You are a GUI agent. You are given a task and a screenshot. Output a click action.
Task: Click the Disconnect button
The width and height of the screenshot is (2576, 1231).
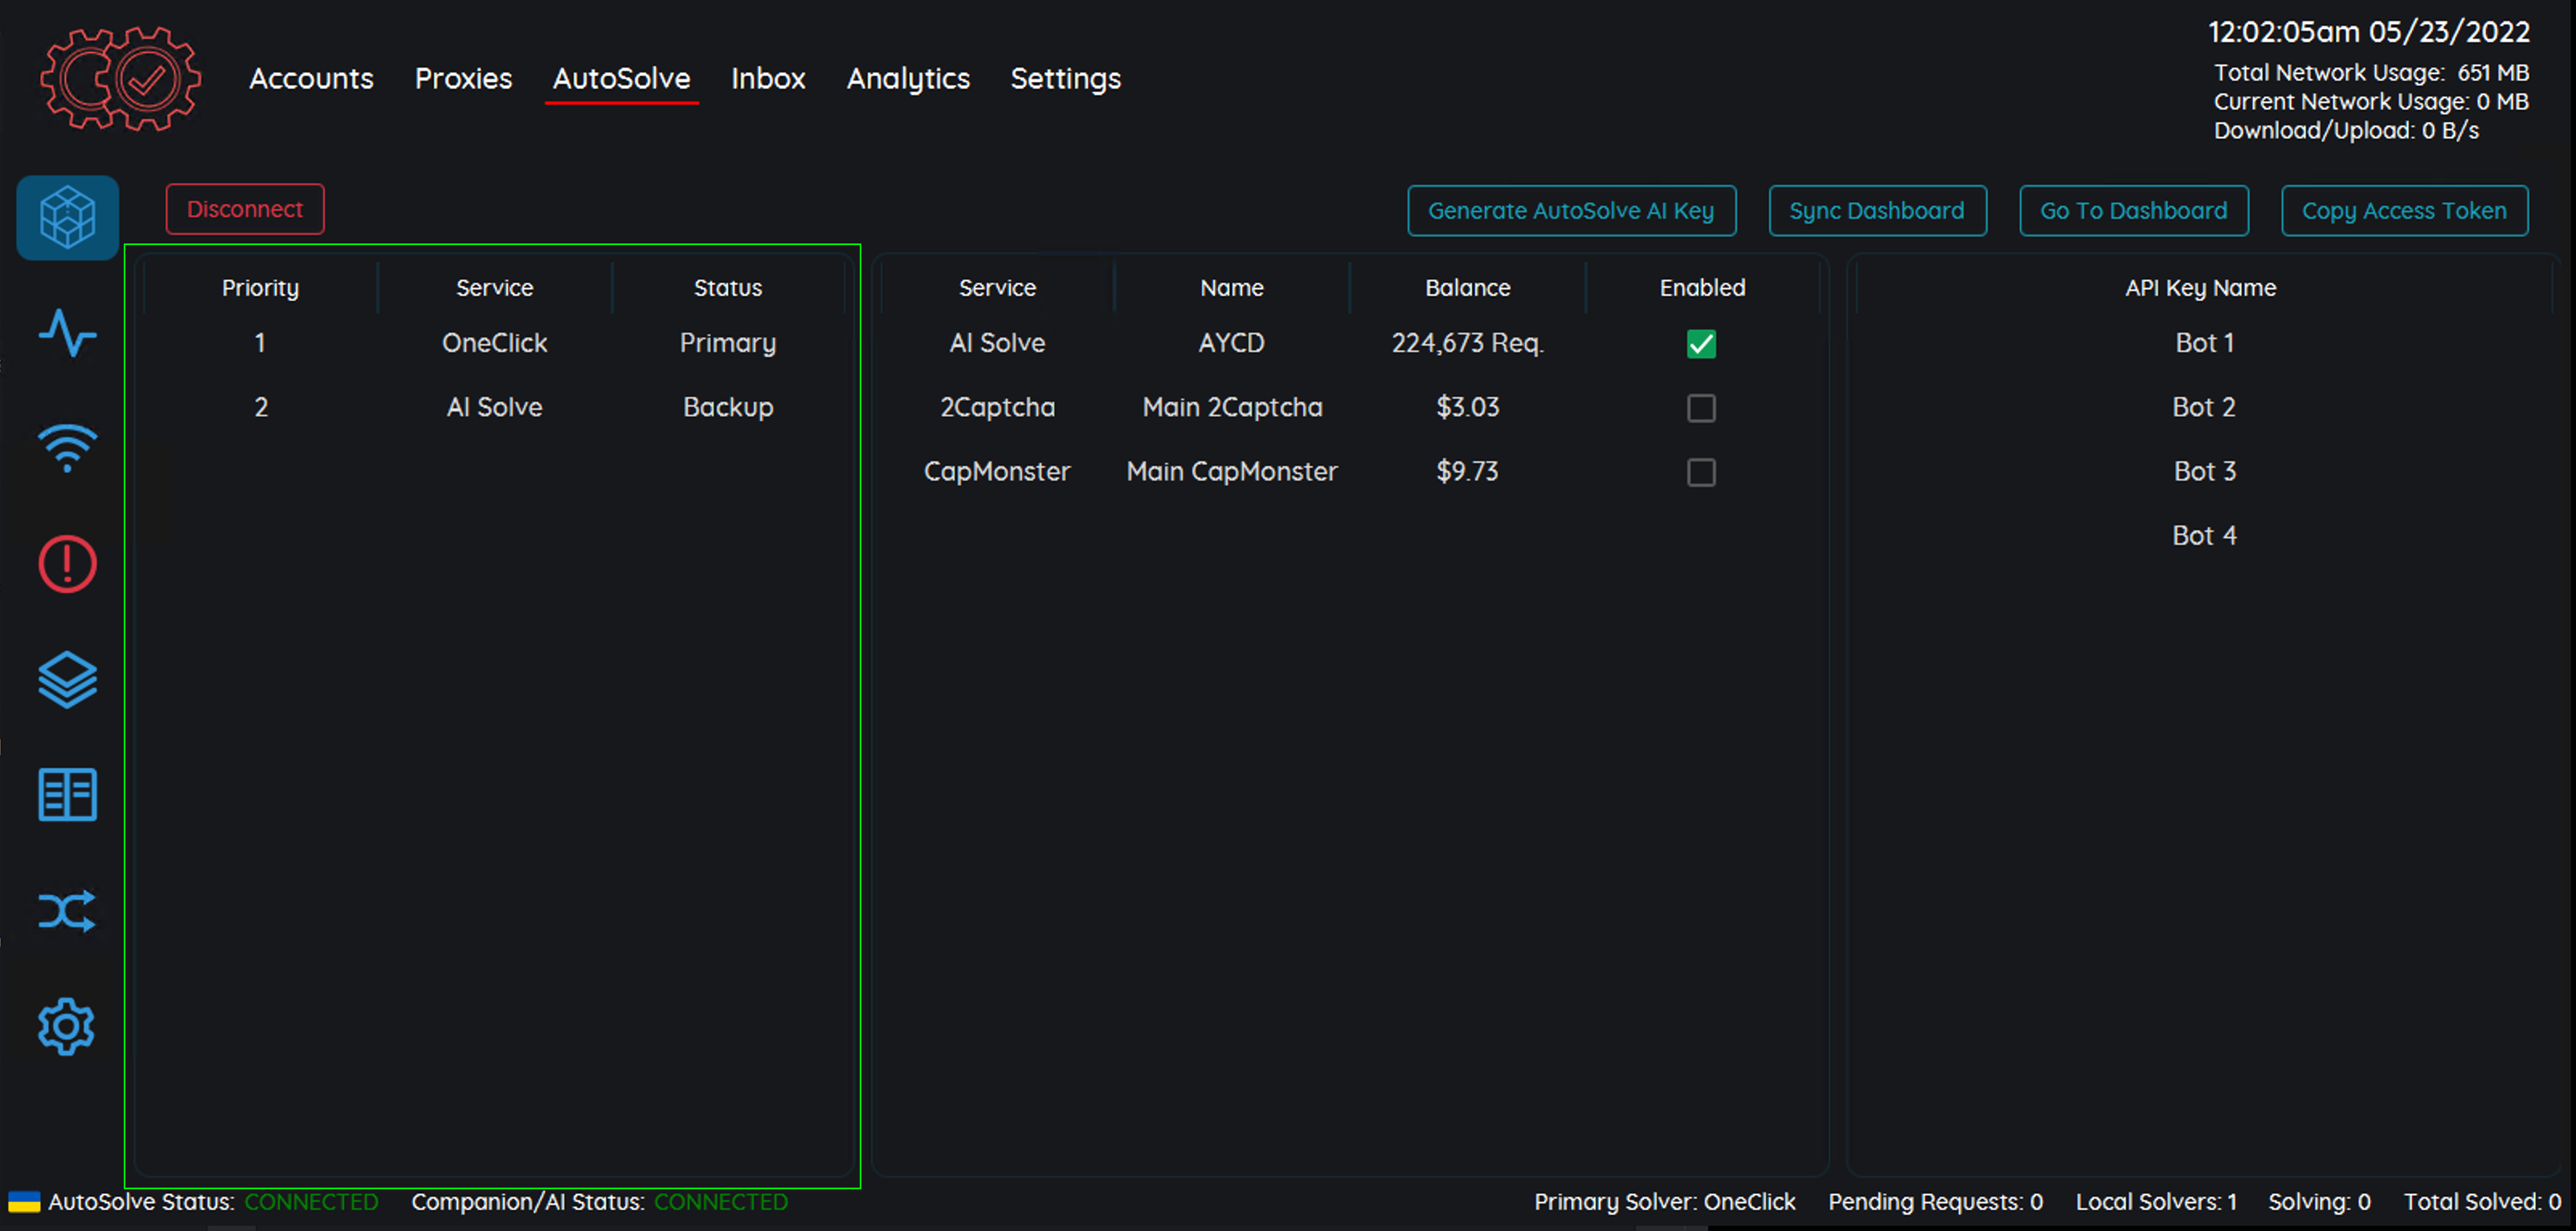point(245,209)
